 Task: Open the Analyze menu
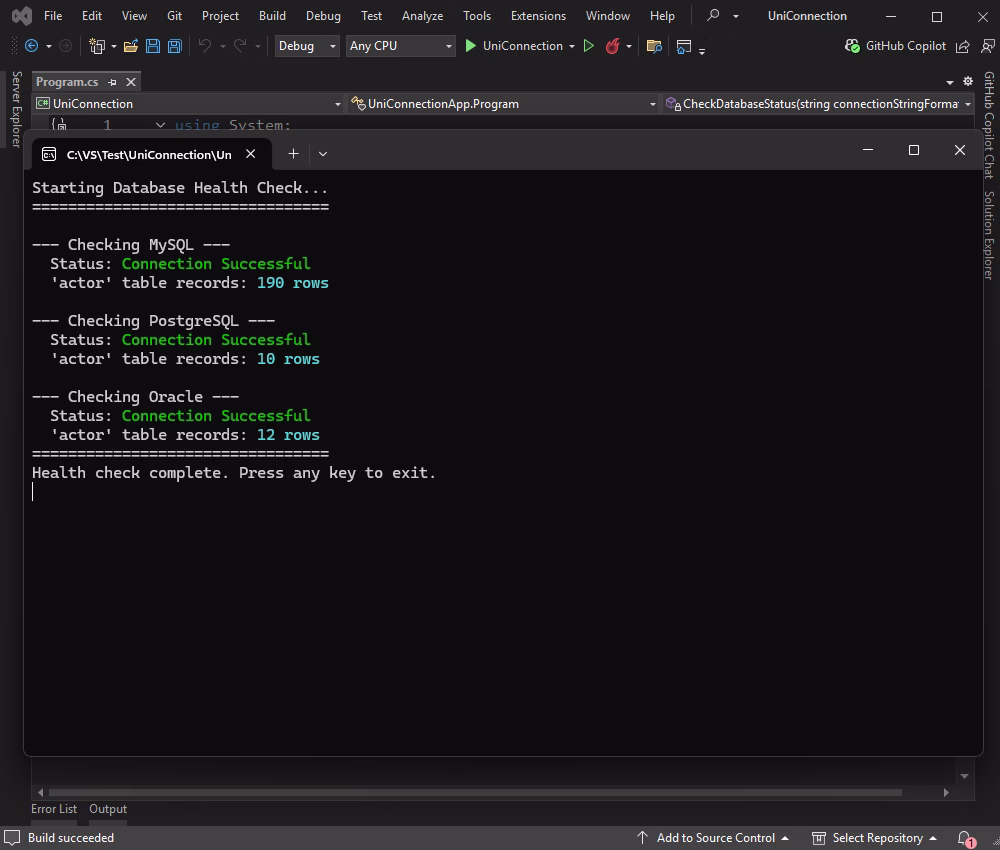pos(422,16)
